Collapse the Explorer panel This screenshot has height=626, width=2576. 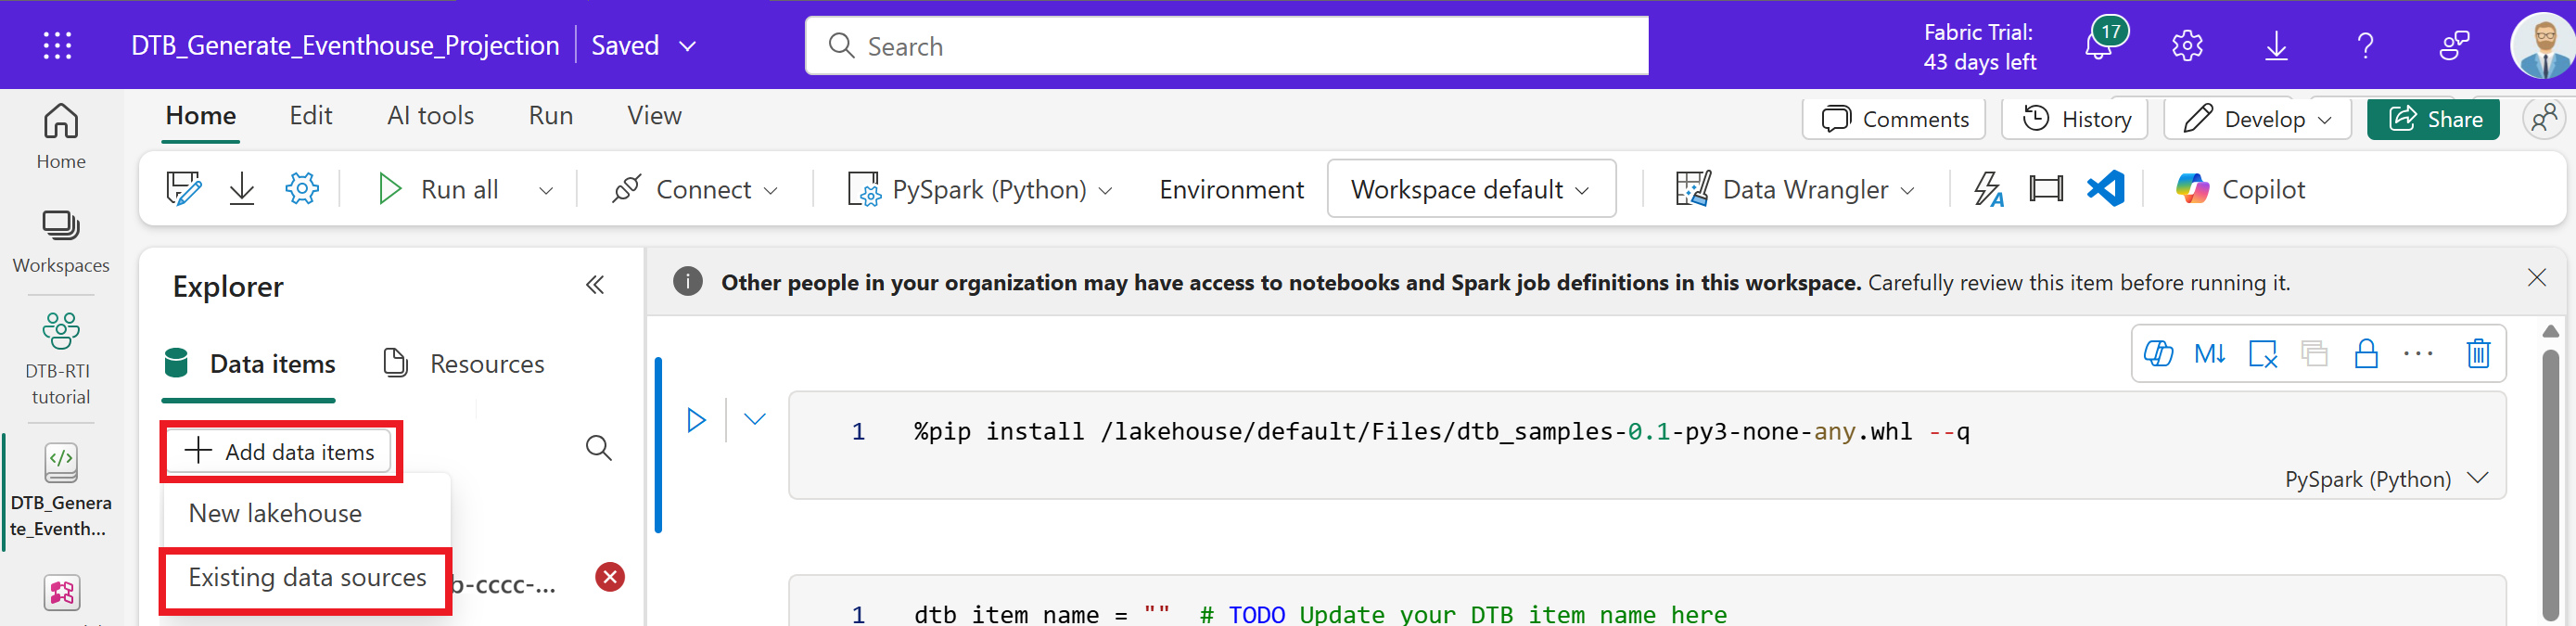pyautogui.click(x=595, y=286)
